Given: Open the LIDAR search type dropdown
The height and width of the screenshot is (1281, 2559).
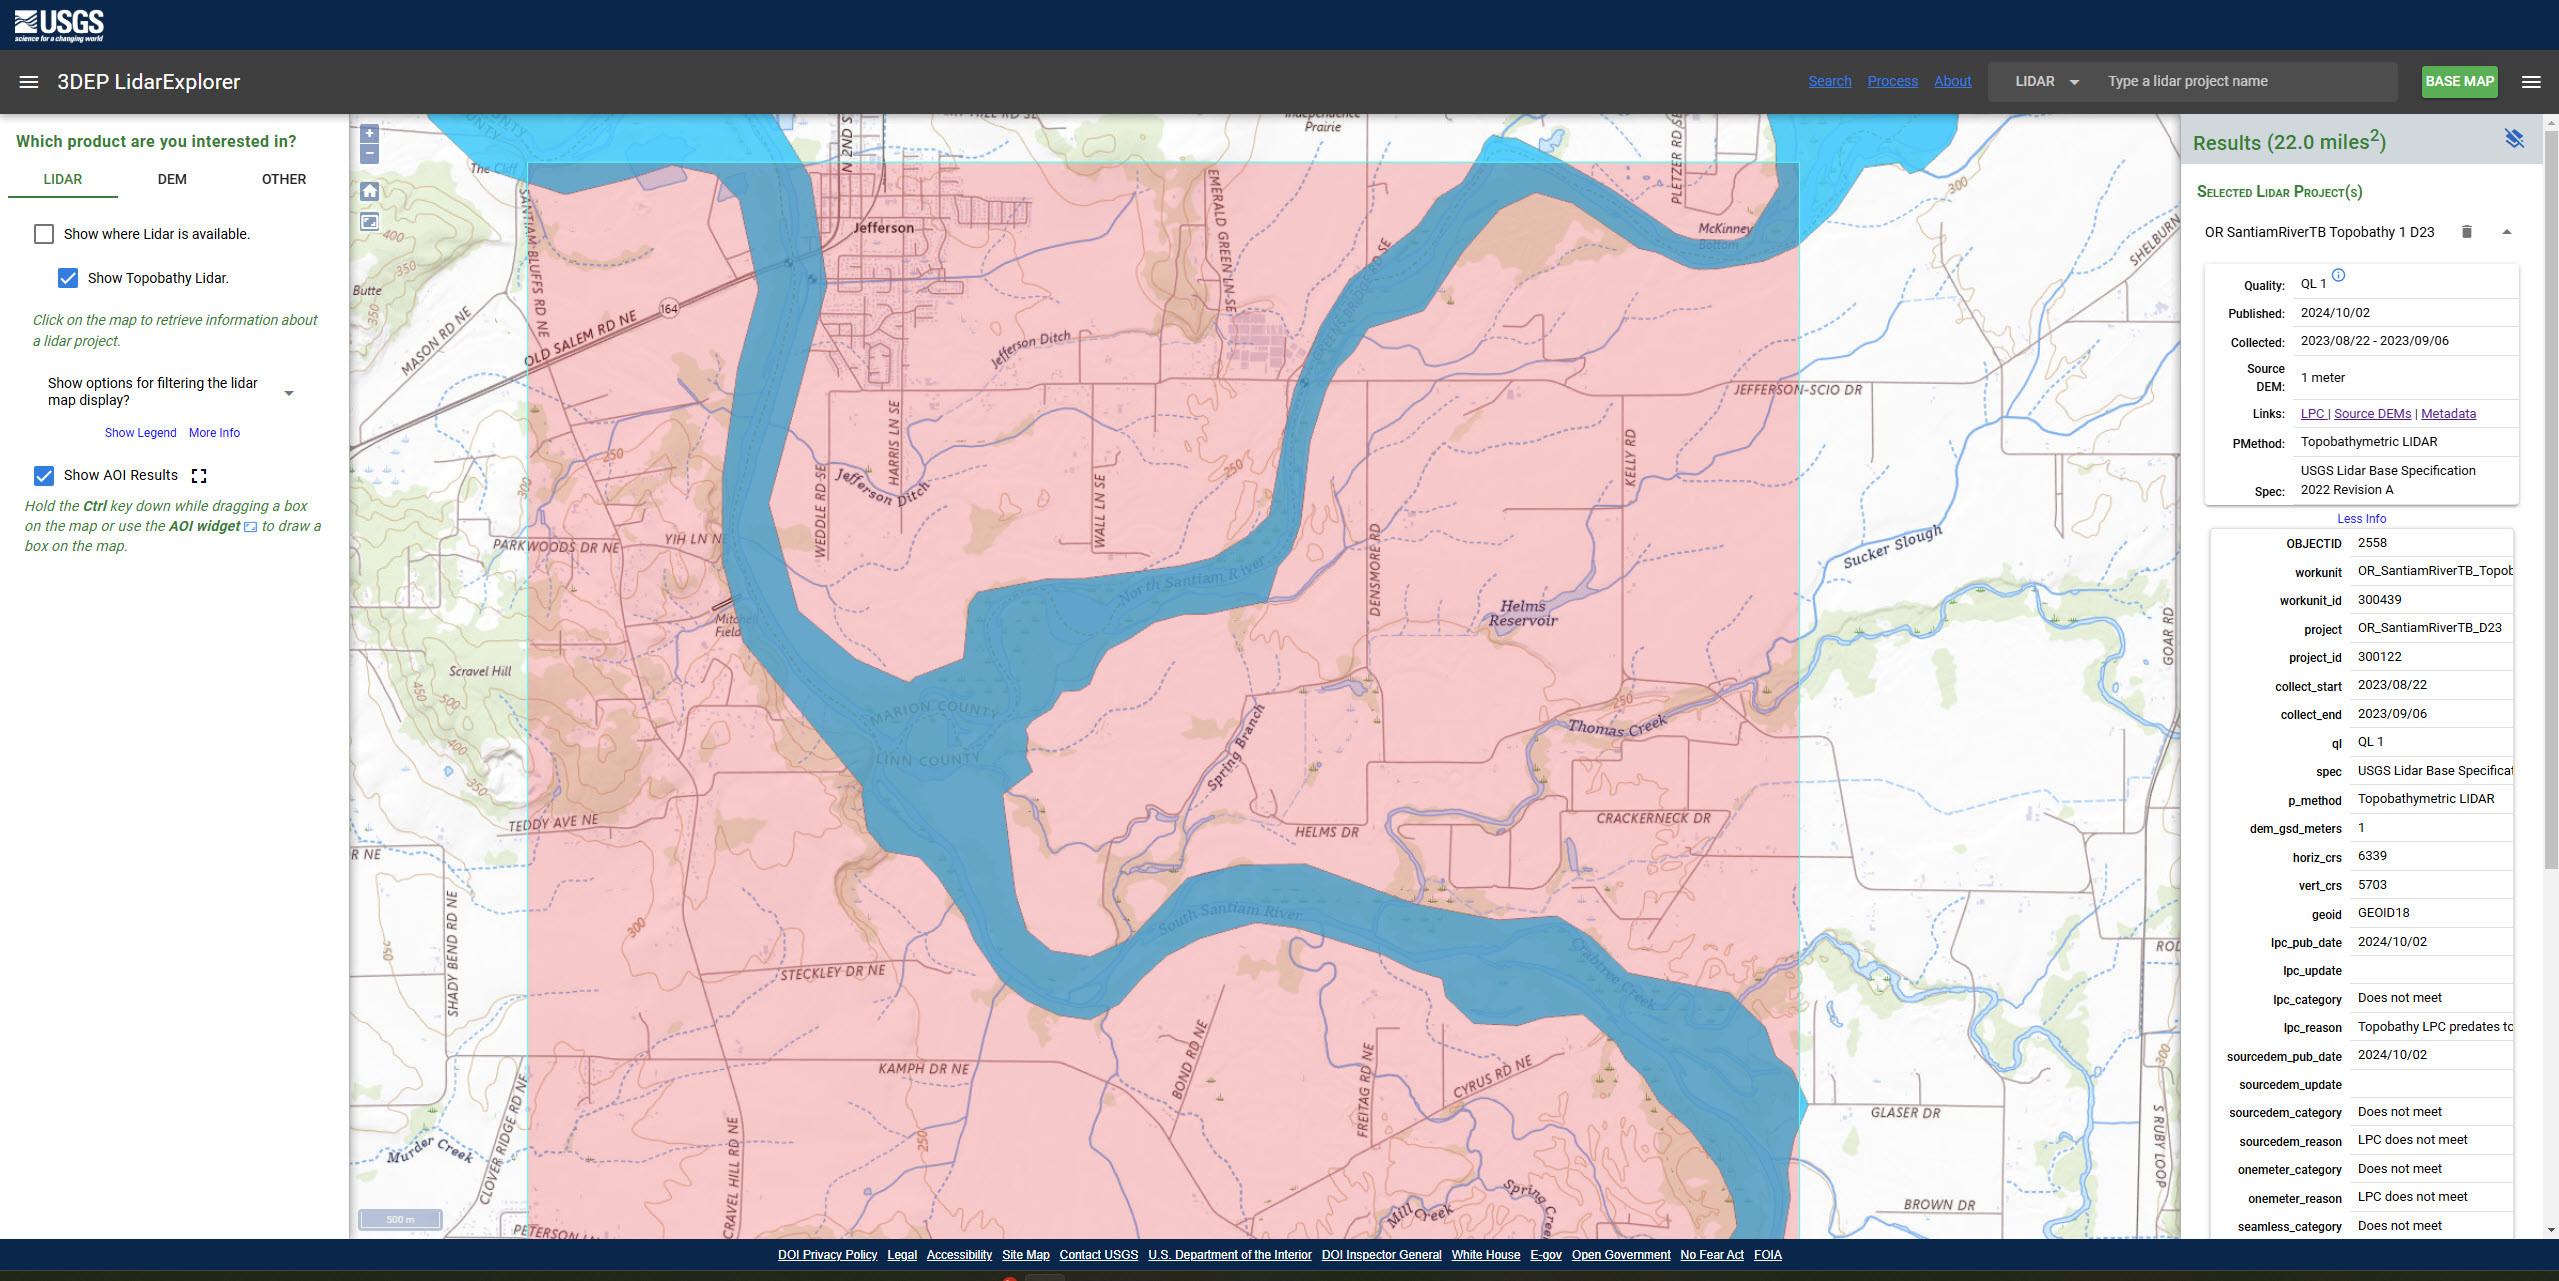Looking at the screenshot, I should 2046,82.
